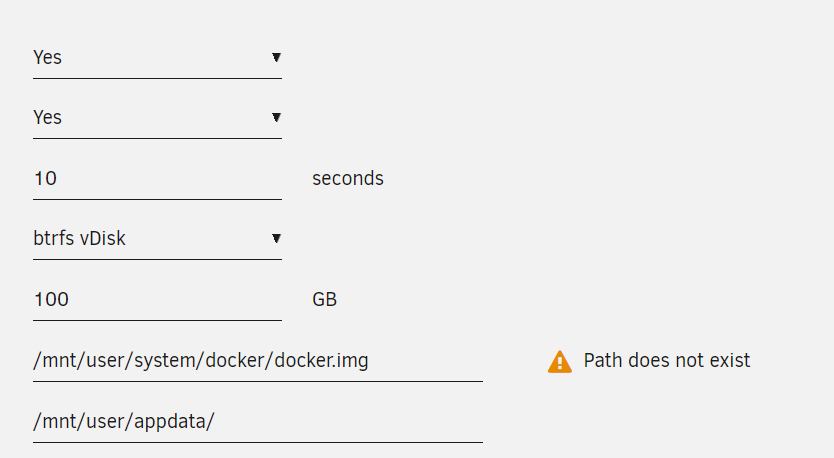Open the btrfs vDisk dropdown arrow

point(276,238)
